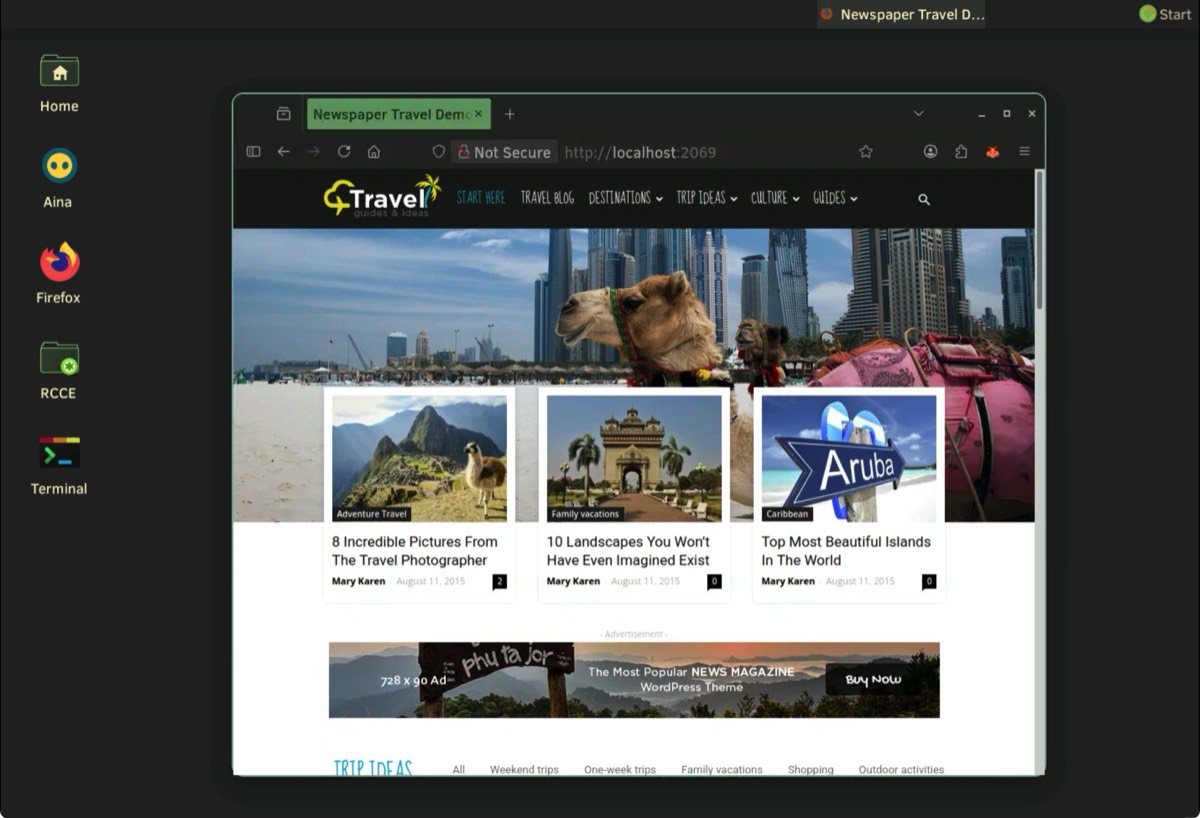Click the website search magnifier icon

924,199
